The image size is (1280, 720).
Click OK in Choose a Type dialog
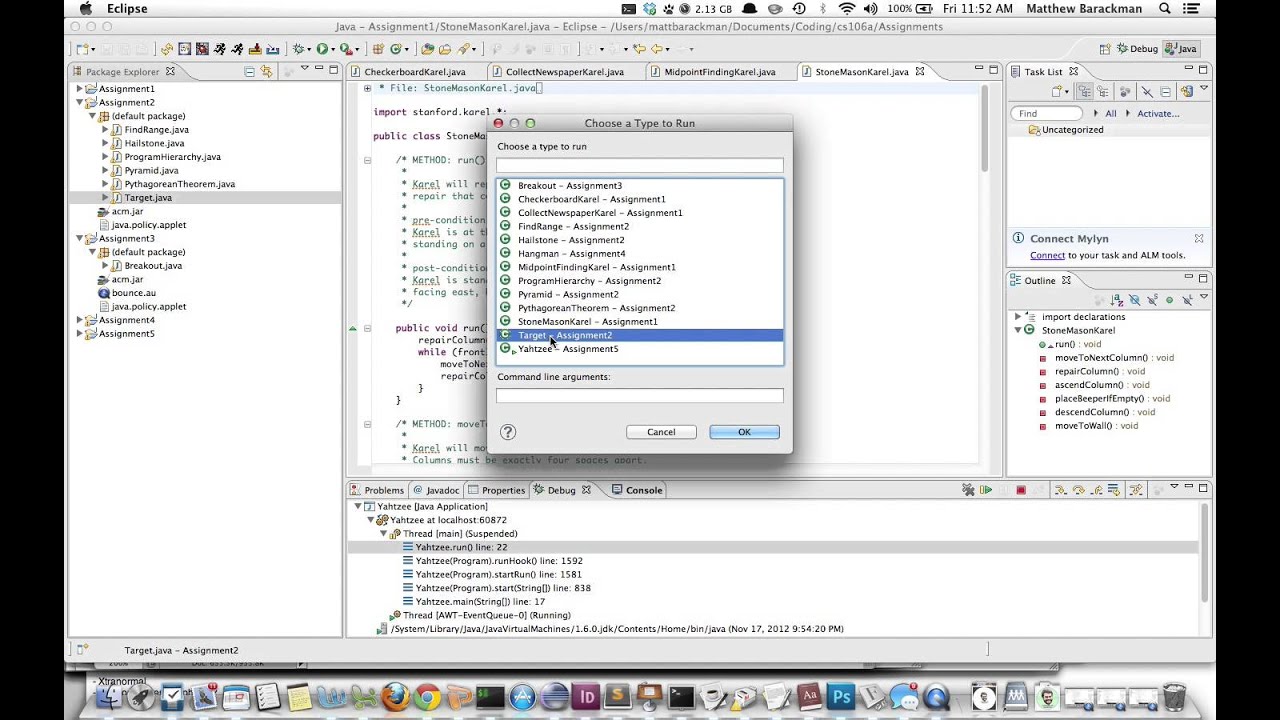tap(744, 432)
